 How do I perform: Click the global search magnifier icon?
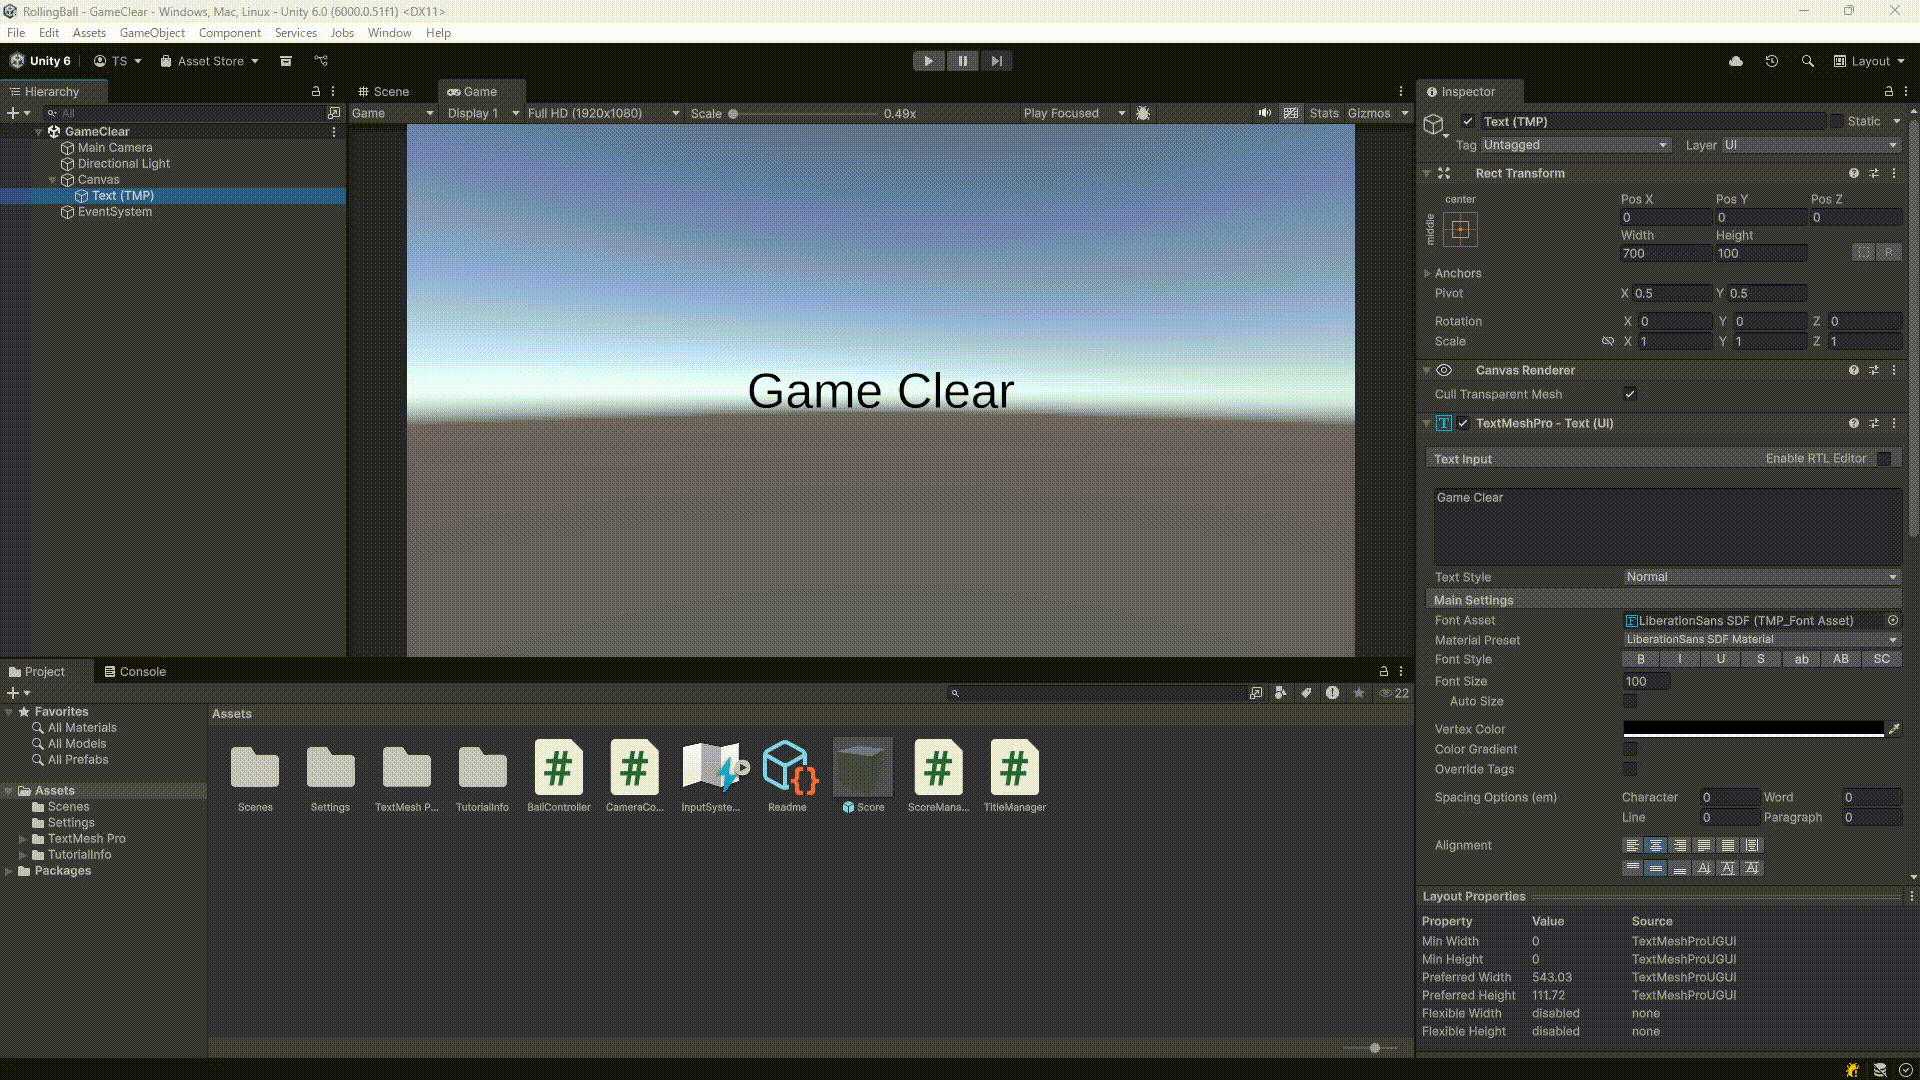coord(1807,61)
